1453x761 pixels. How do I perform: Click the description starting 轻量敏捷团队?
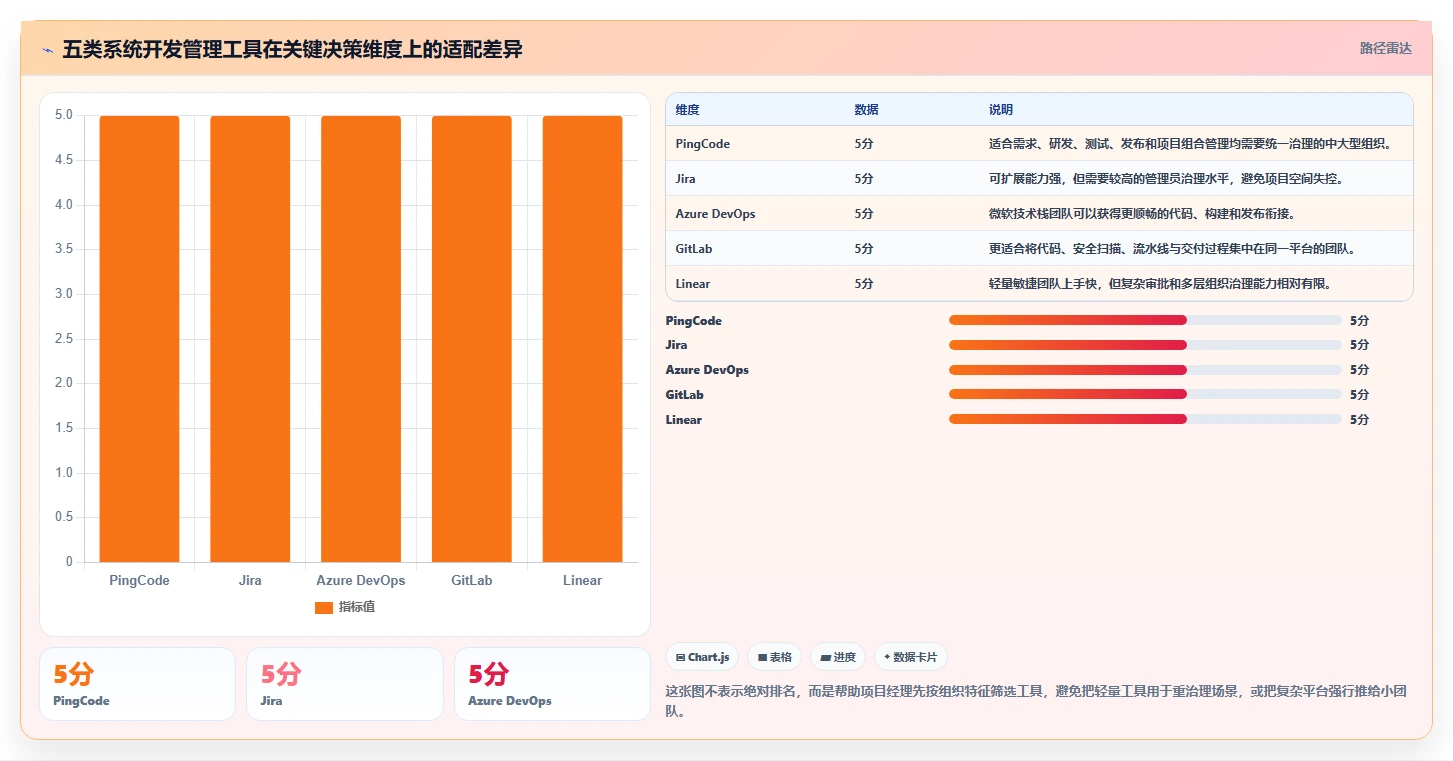(x=1160, y=284)
